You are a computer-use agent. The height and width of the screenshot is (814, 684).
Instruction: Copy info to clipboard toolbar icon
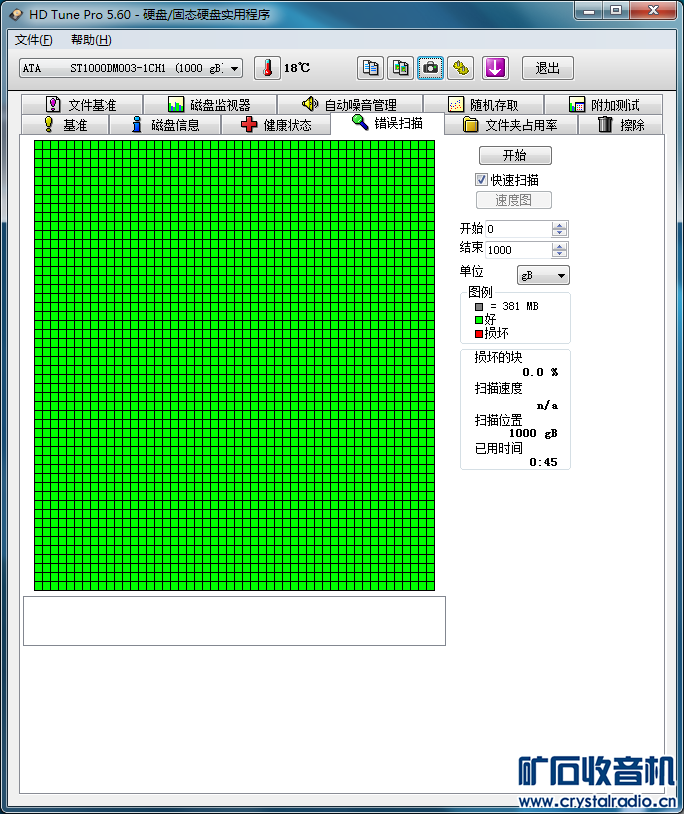tap(371, 68)
